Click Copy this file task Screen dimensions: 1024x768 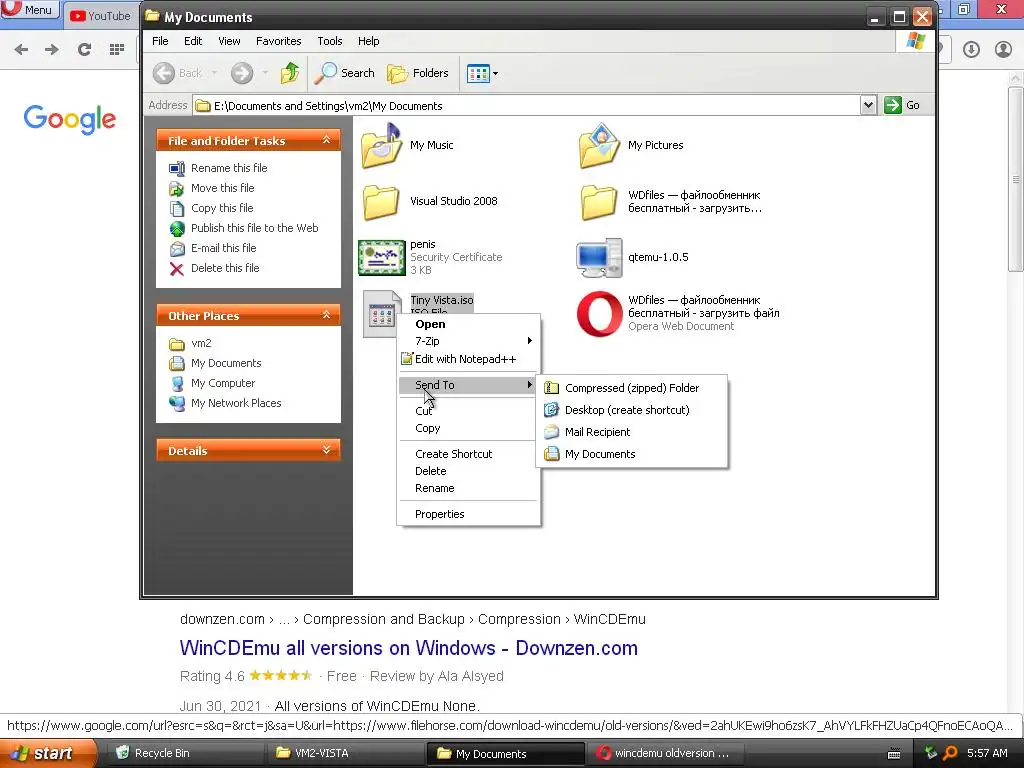(222, 208)
